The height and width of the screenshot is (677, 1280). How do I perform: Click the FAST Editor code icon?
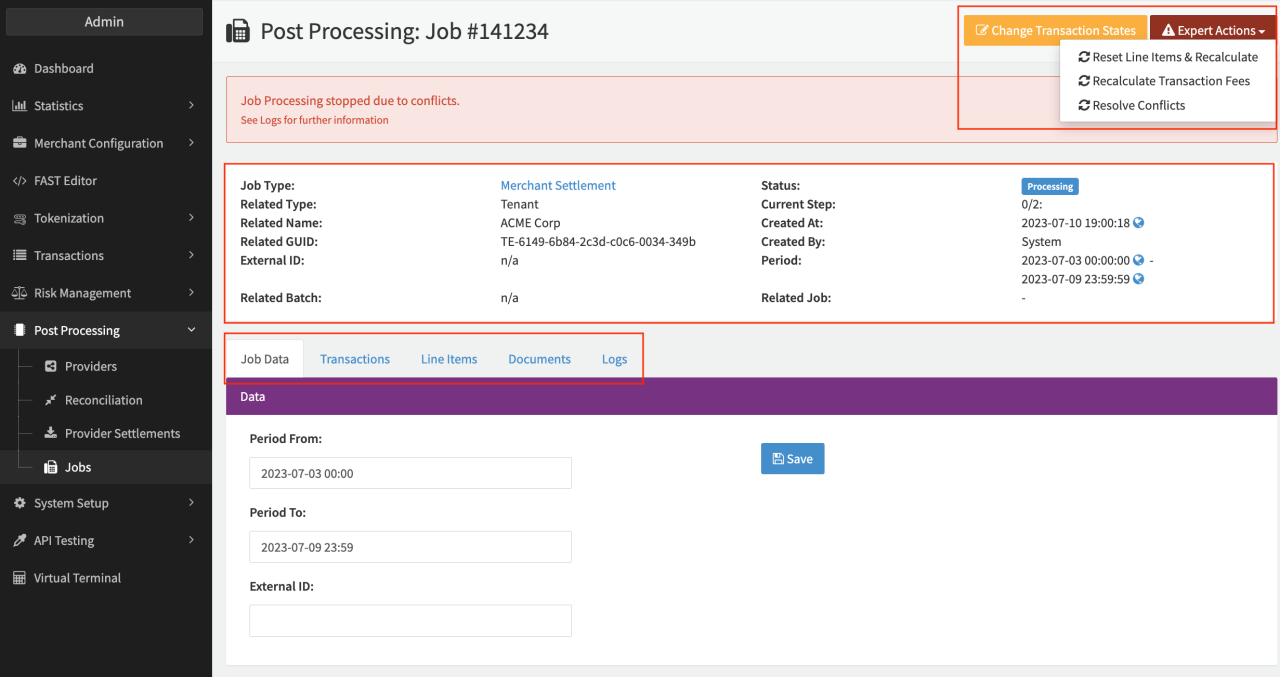click(x=19, y=181)
